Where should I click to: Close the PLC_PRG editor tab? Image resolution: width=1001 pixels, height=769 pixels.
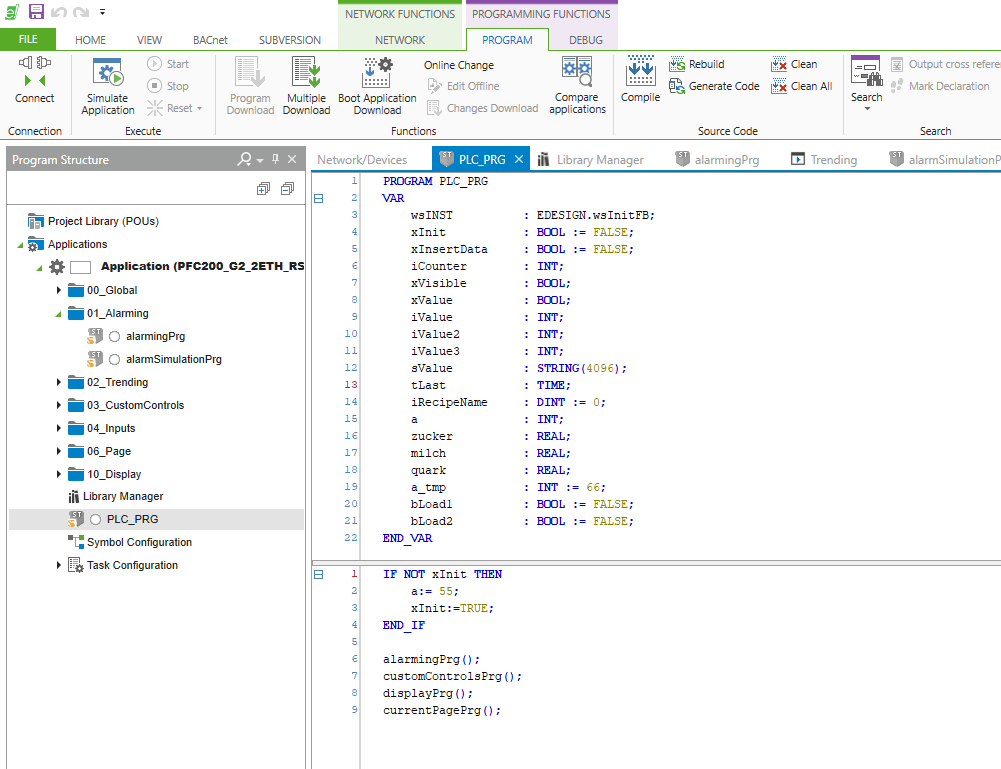point(519,160)
